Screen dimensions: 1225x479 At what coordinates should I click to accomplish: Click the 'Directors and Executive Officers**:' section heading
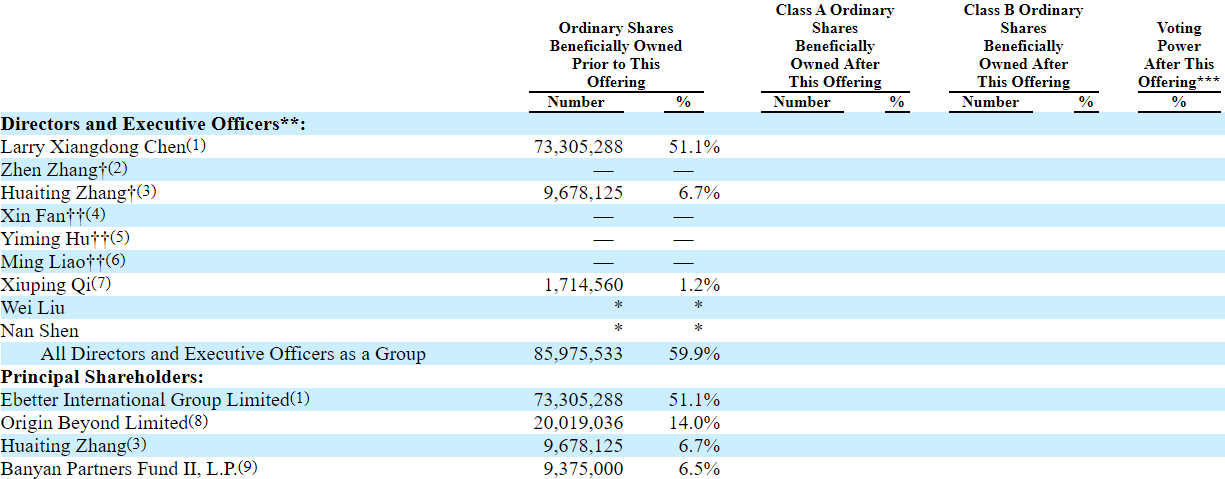pyautogui.click(x=153, y=124)
